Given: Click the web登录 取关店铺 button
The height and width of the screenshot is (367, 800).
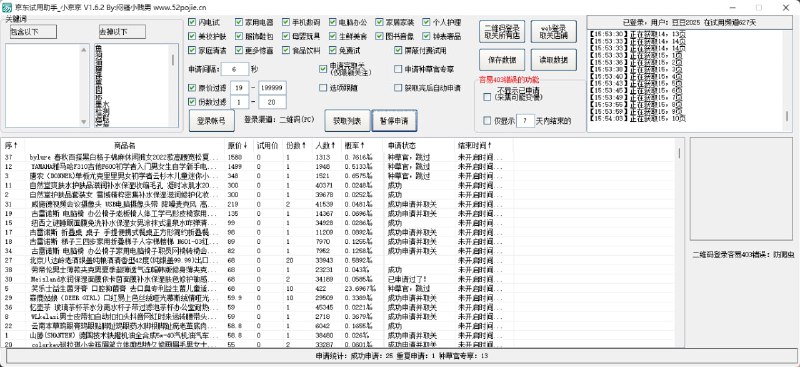Looking at the screenshot, I should pyautogui.click(x=554, y=32).
